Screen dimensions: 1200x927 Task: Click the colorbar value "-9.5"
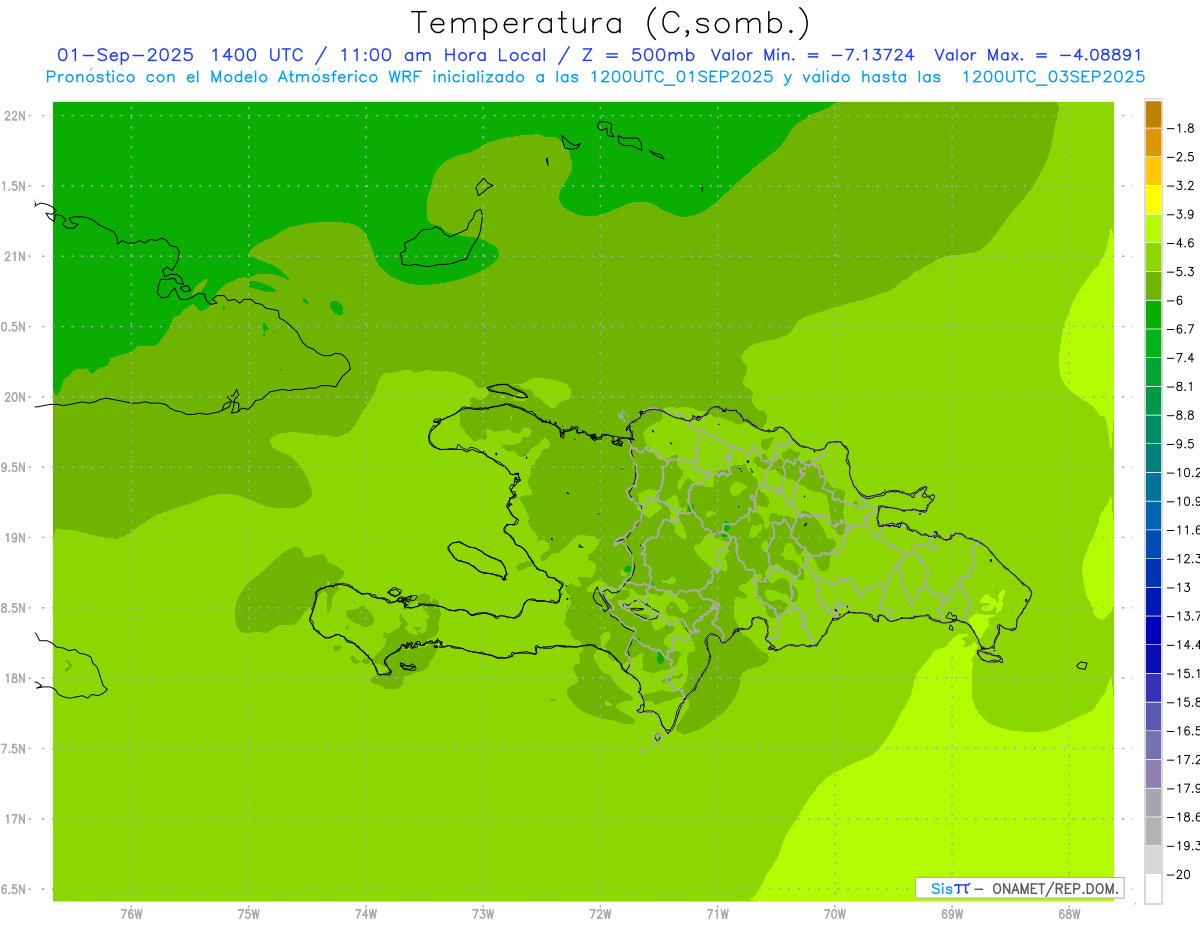point(1181,444)
